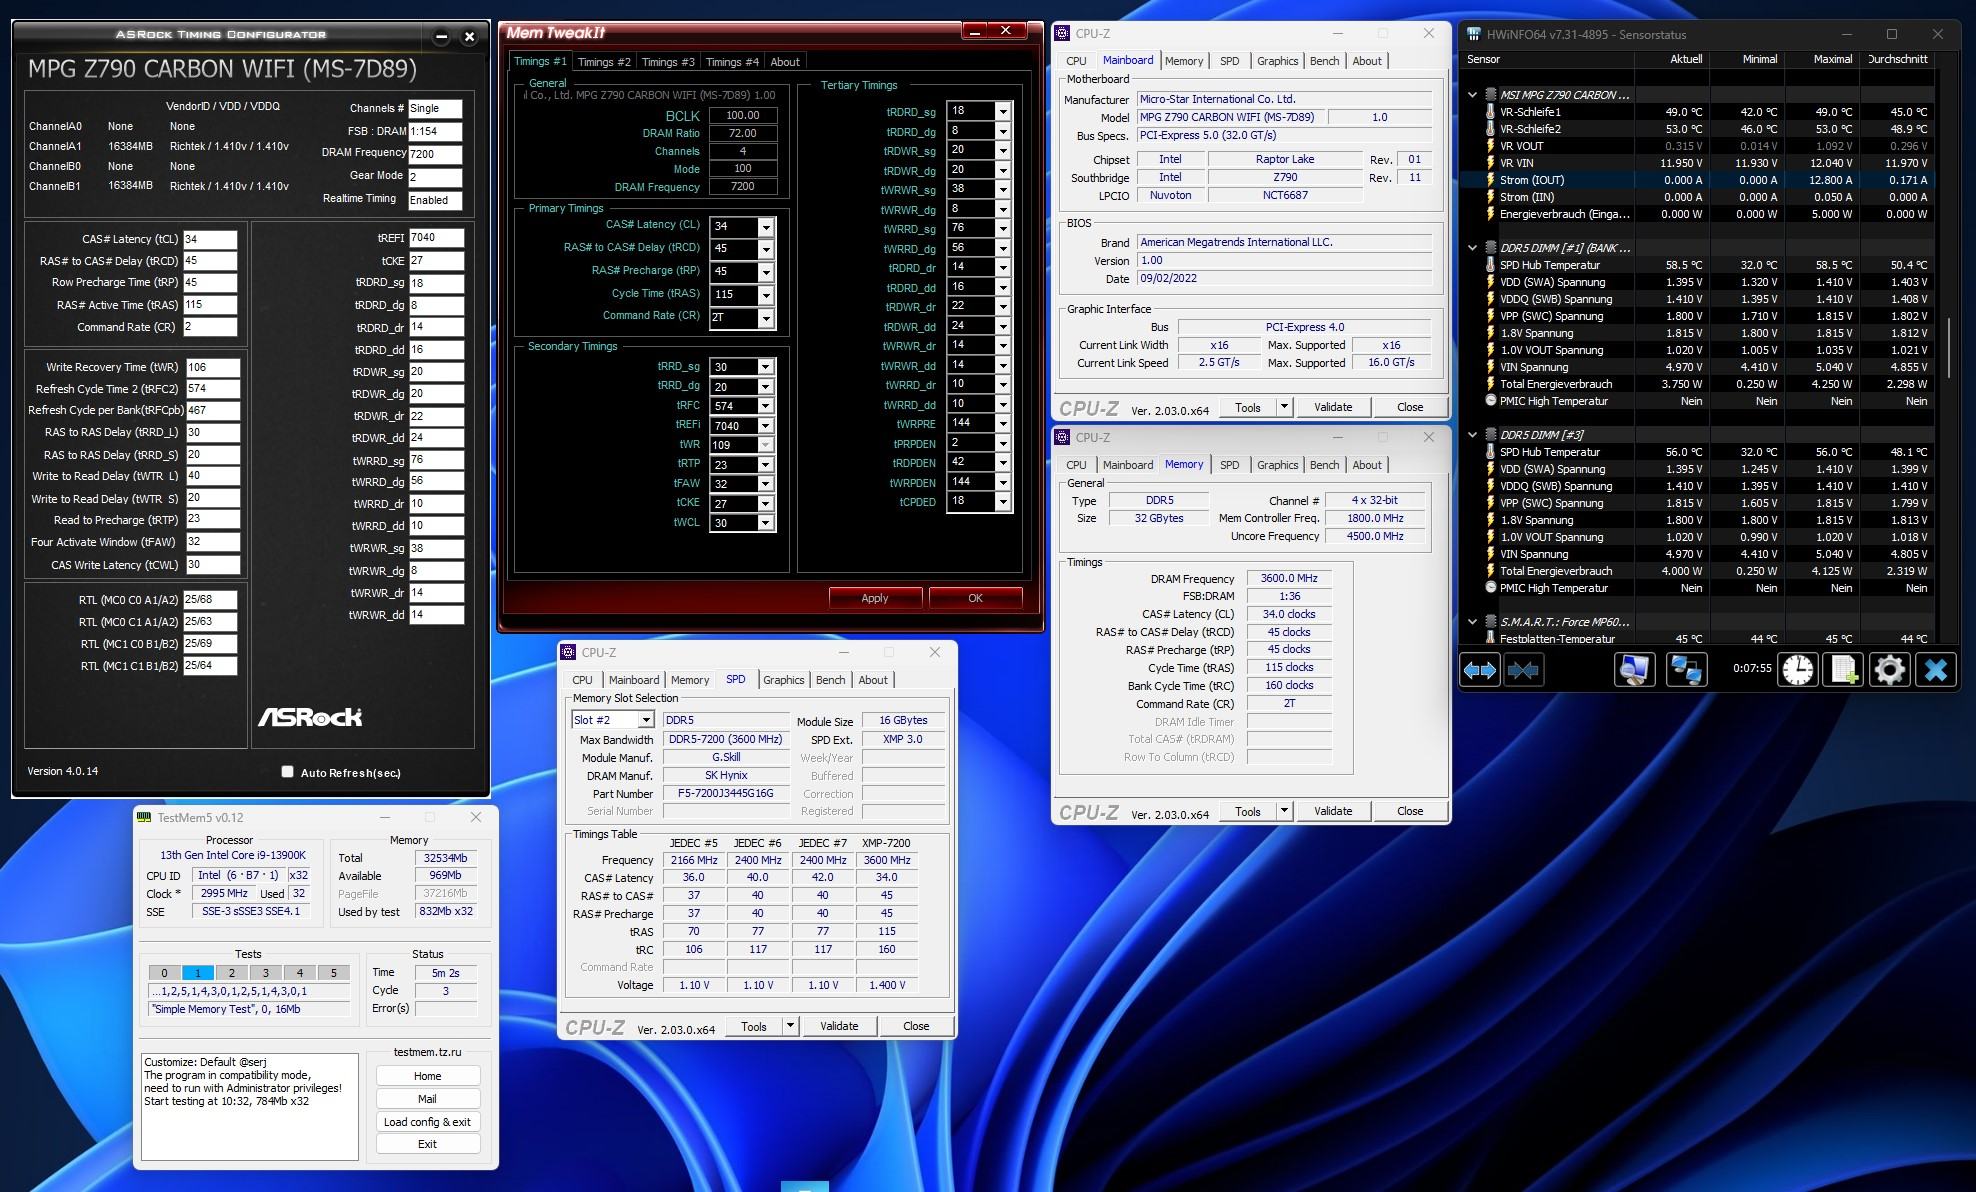Click the chip icon of DDR5 DIMM [#3] group
The image size is (1976, 1192).
click(x=1490, y=435)
